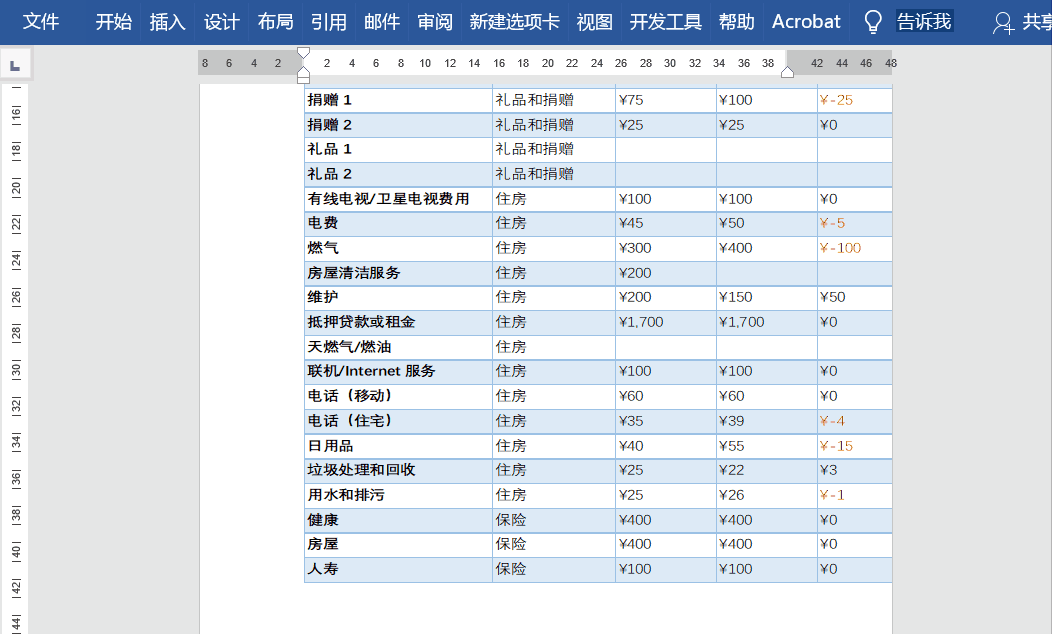Click the ¥-100 difference value
The width and height of the screenshot is (1052, 634).
click(840, 248)
